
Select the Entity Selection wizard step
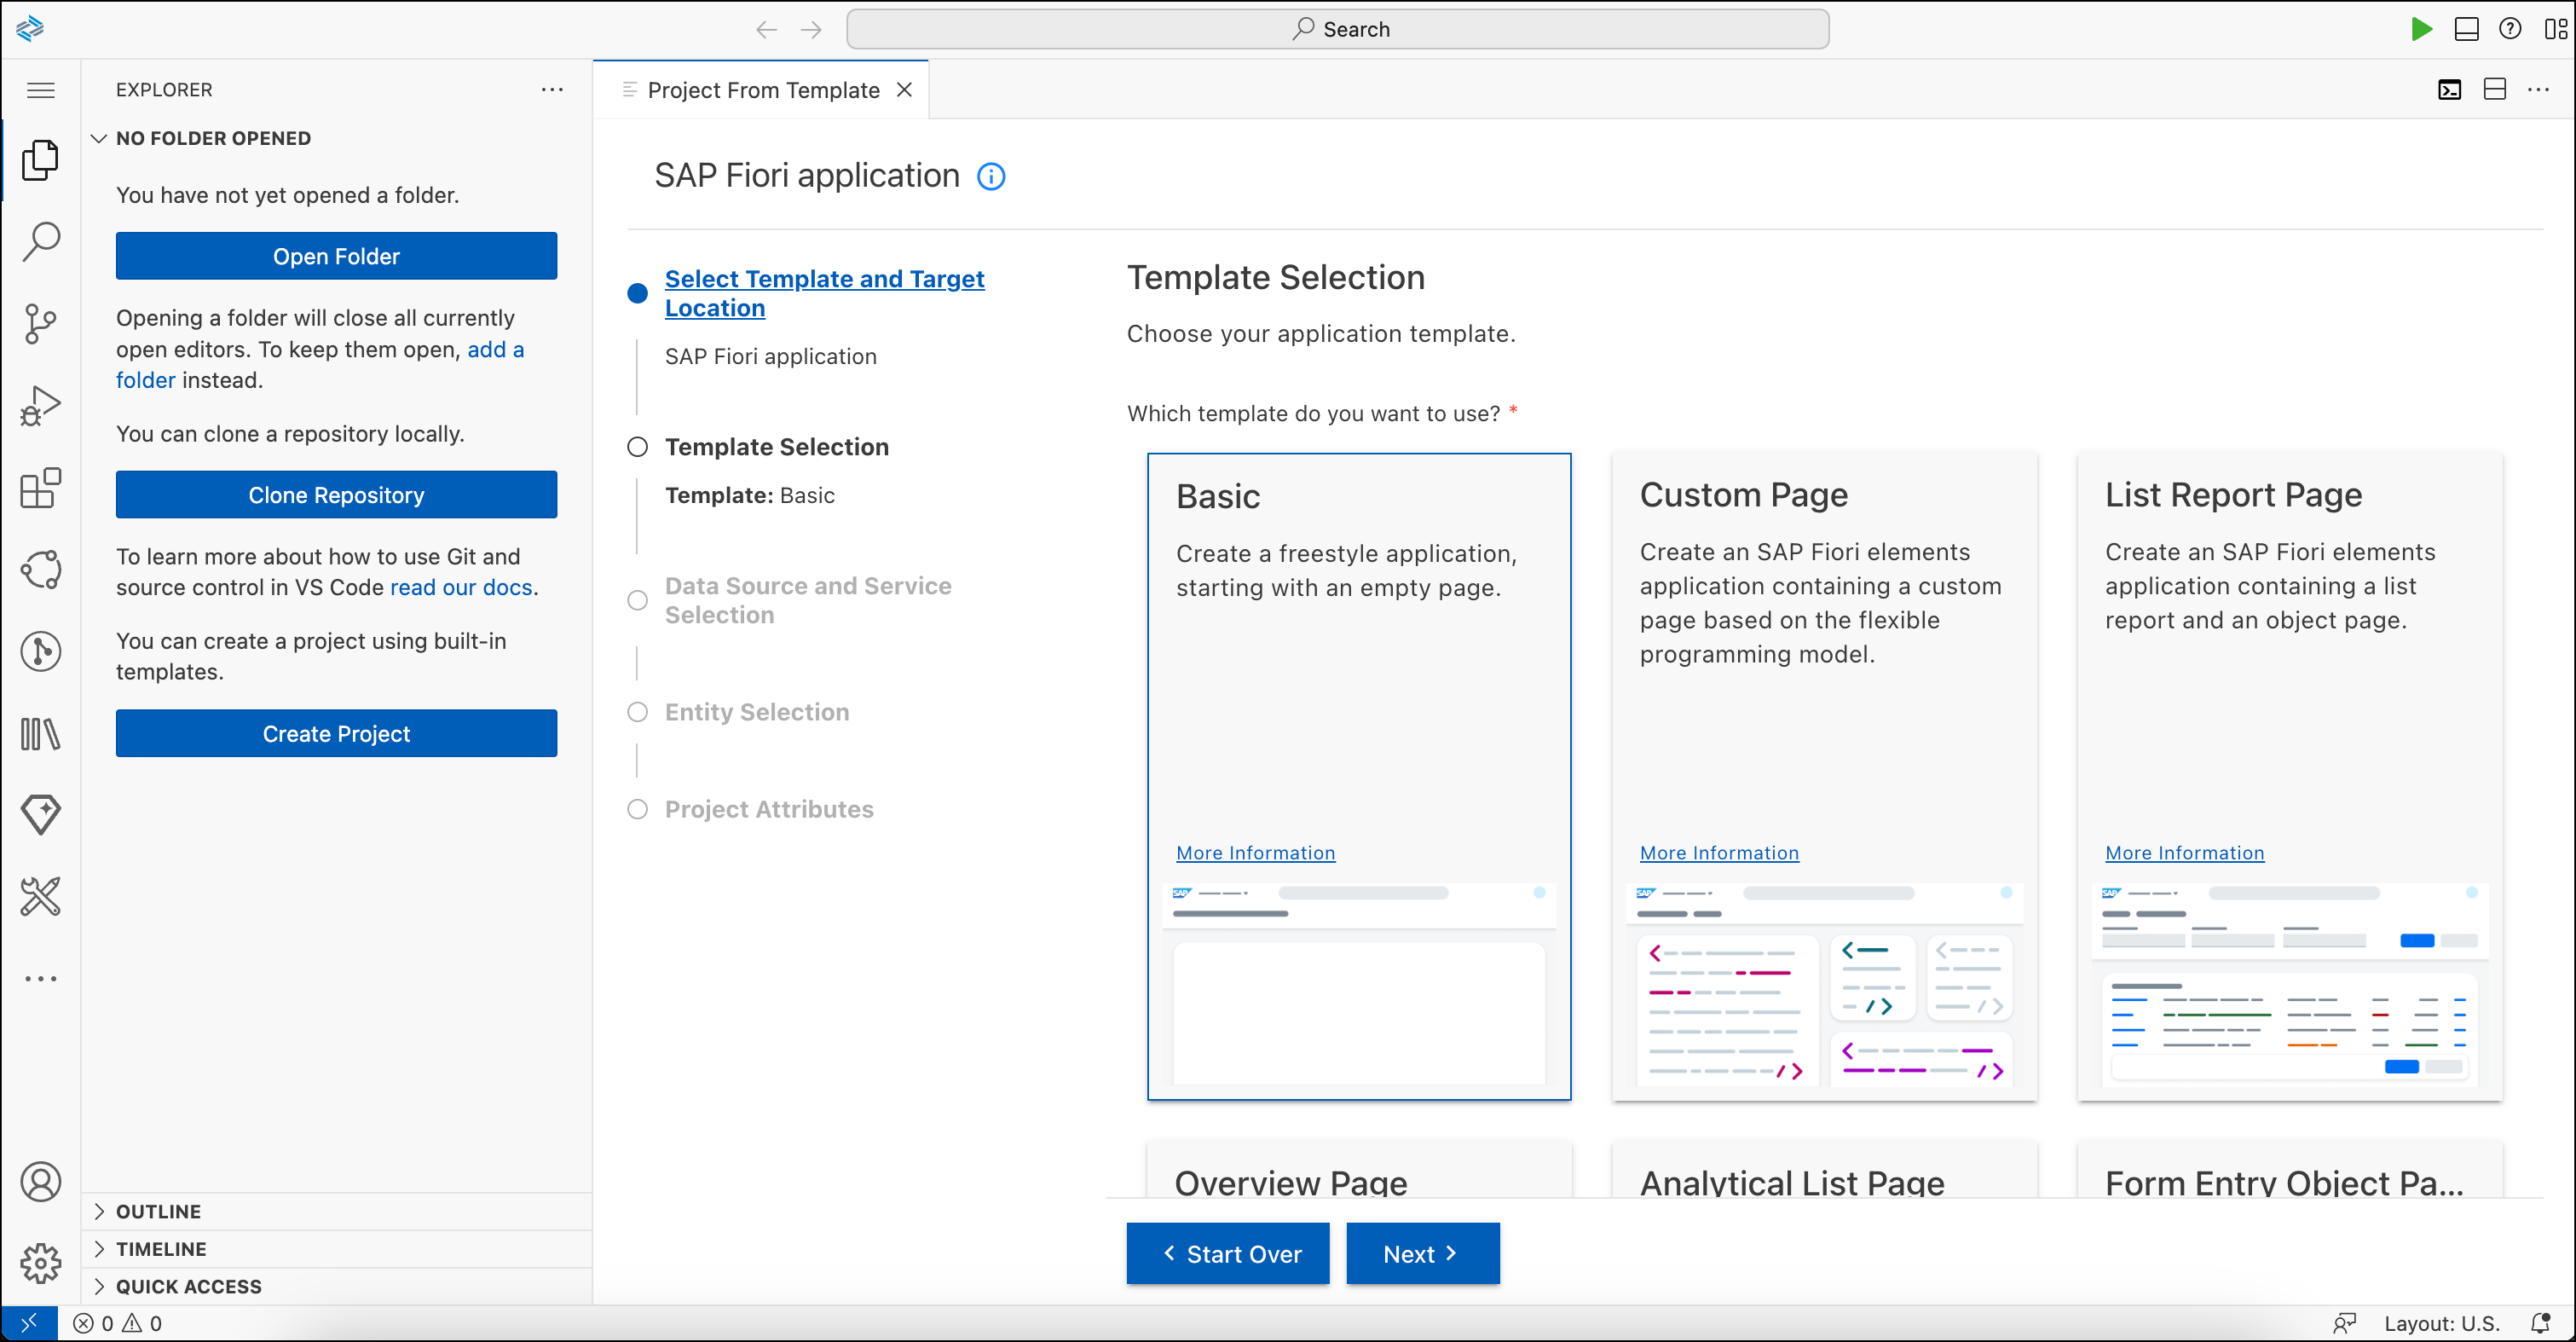pos(755,711)
